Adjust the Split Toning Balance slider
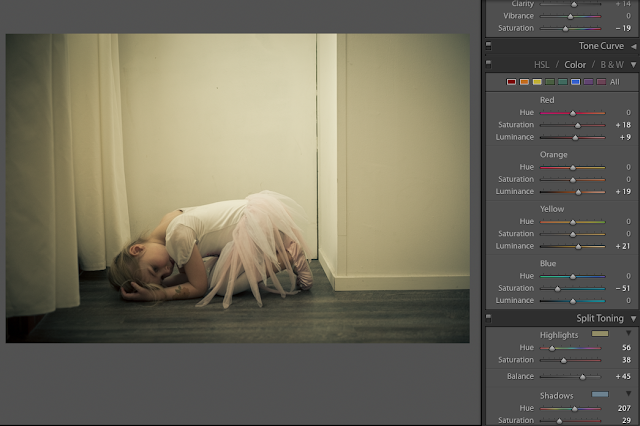This screenshot has height=426, width=640. click(x=582, y=377)
